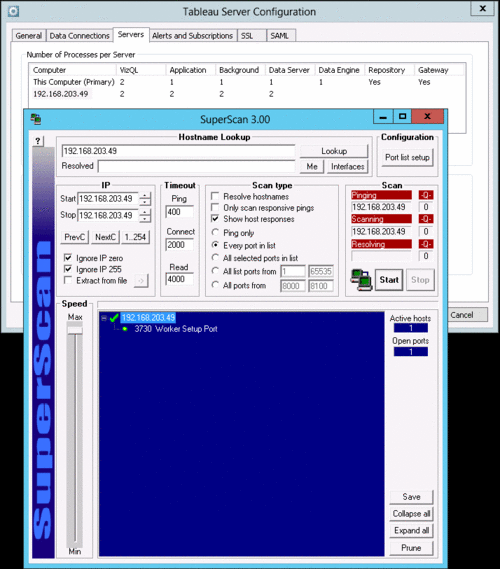Choose All selected ports in list

[215, 258]
